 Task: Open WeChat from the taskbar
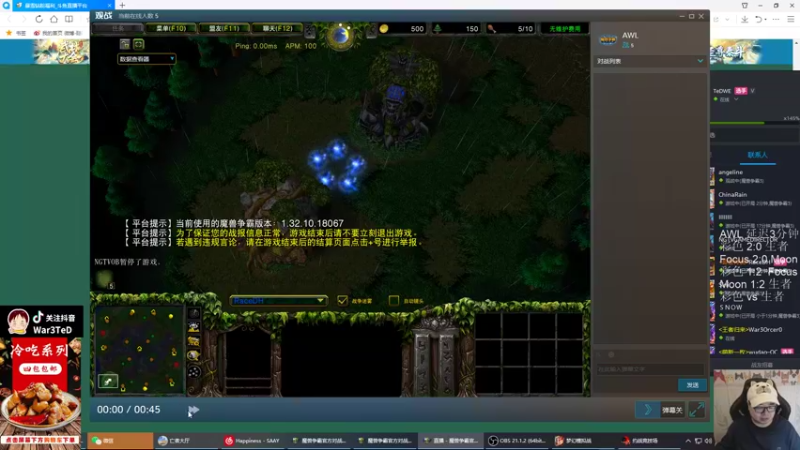[119, 440]
